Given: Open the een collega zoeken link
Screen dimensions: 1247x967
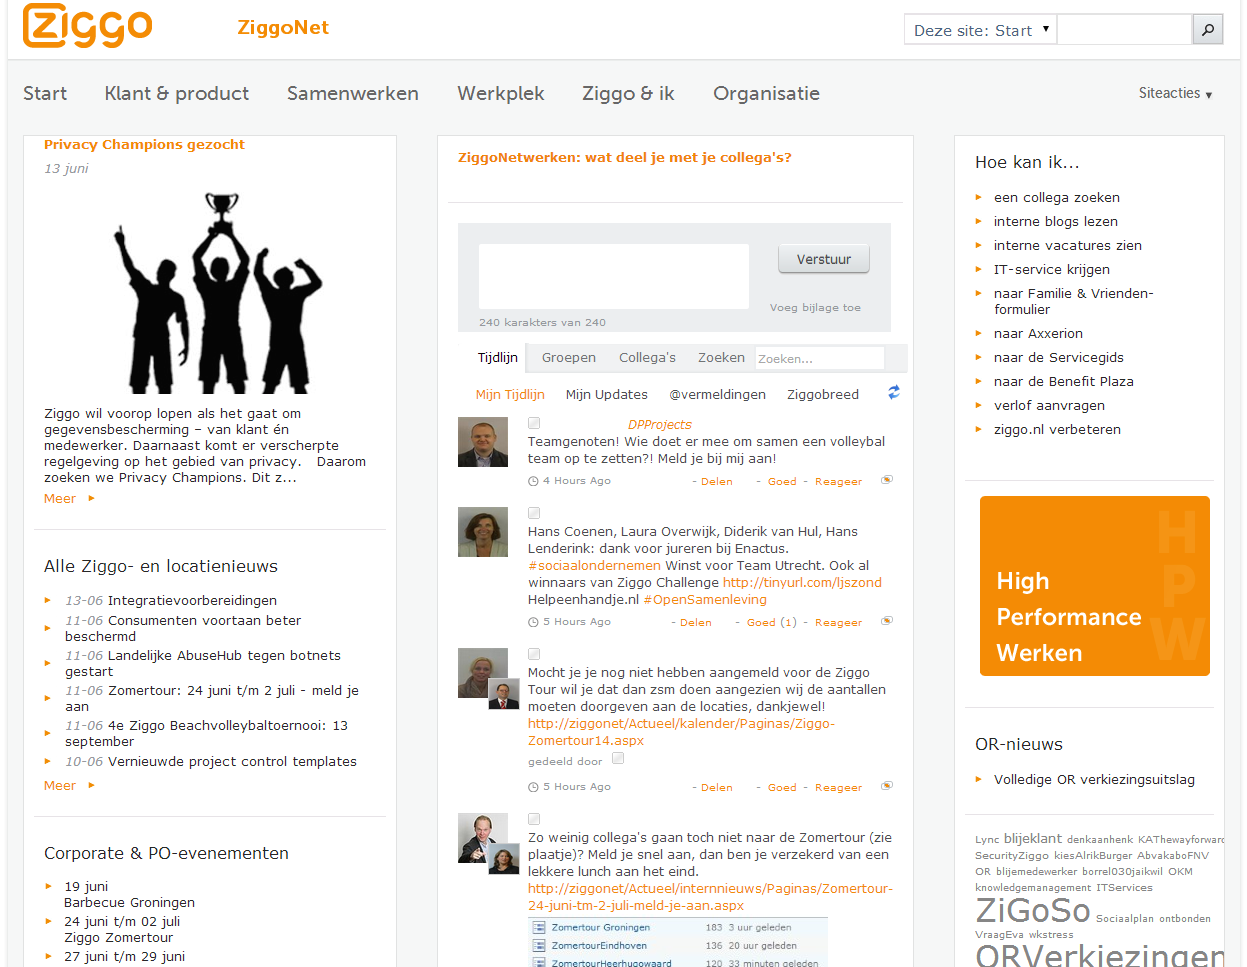Looking at the screenshot, I should [1057, 197].
